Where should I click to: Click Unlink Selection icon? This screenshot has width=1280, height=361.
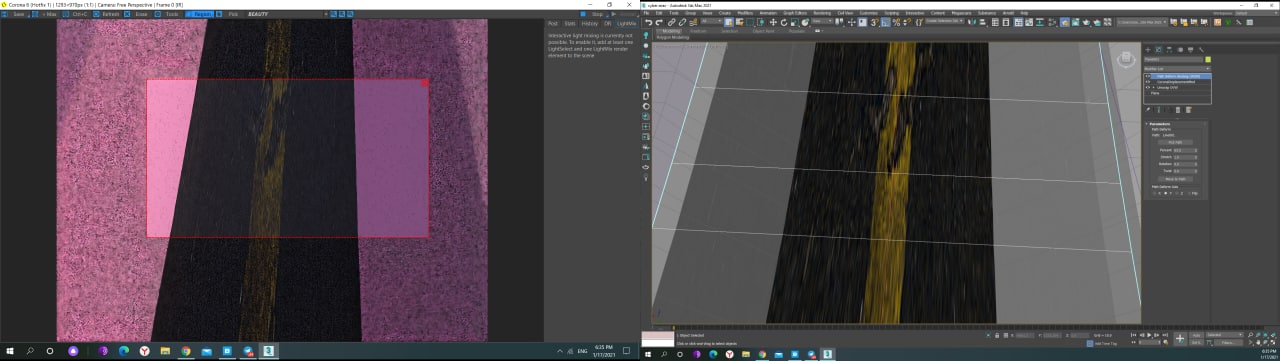point(682,22)
